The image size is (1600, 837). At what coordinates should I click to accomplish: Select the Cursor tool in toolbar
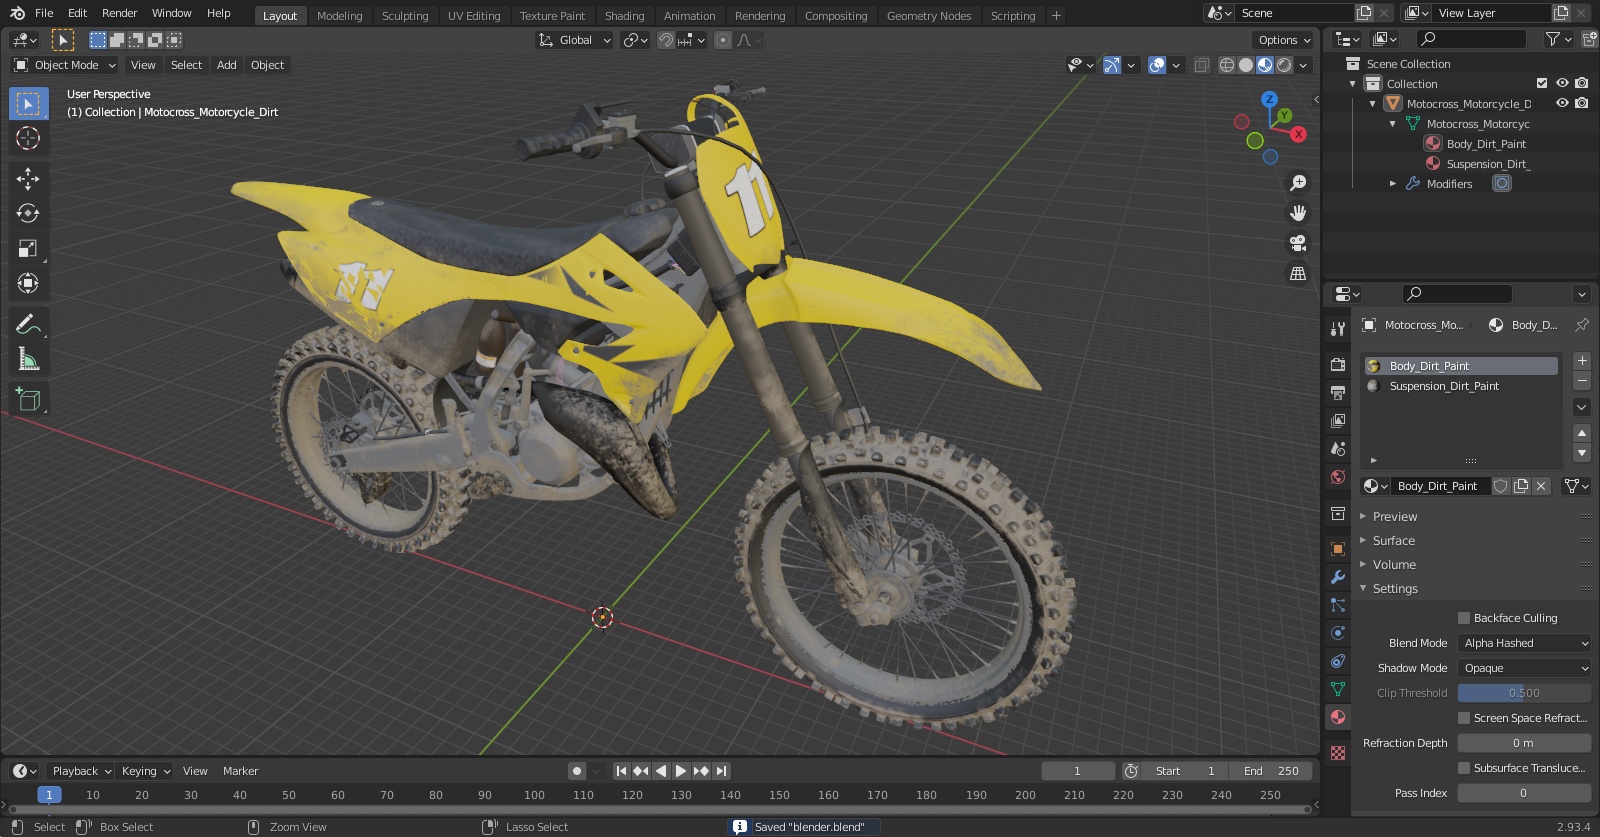(28, 138)
